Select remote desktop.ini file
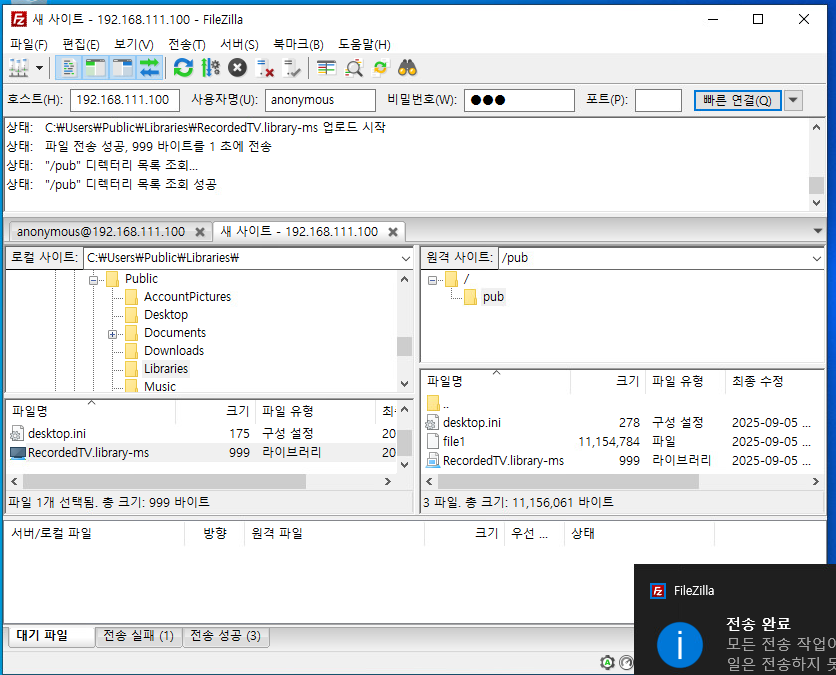Screen dimensions: 836x675 click(622, 423)
